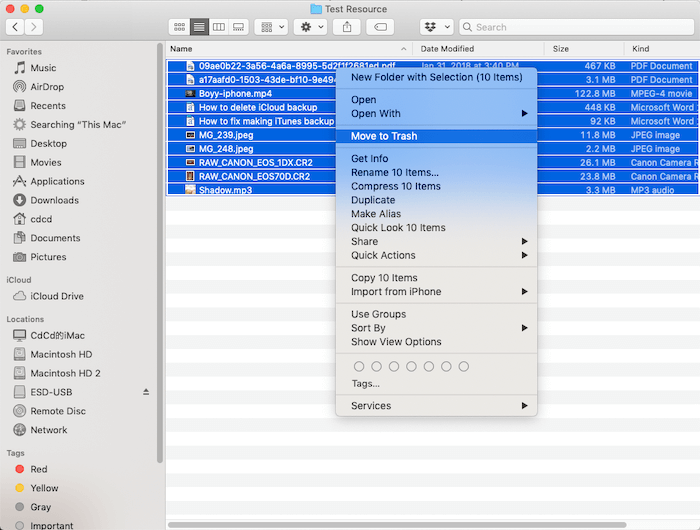Click the horizontal scrollbar at bottom
This screenshot has width=700, height=530.
397,525
